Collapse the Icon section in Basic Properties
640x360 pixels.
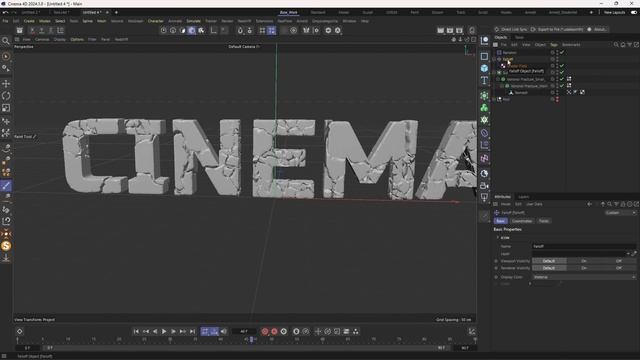point(498,238)
